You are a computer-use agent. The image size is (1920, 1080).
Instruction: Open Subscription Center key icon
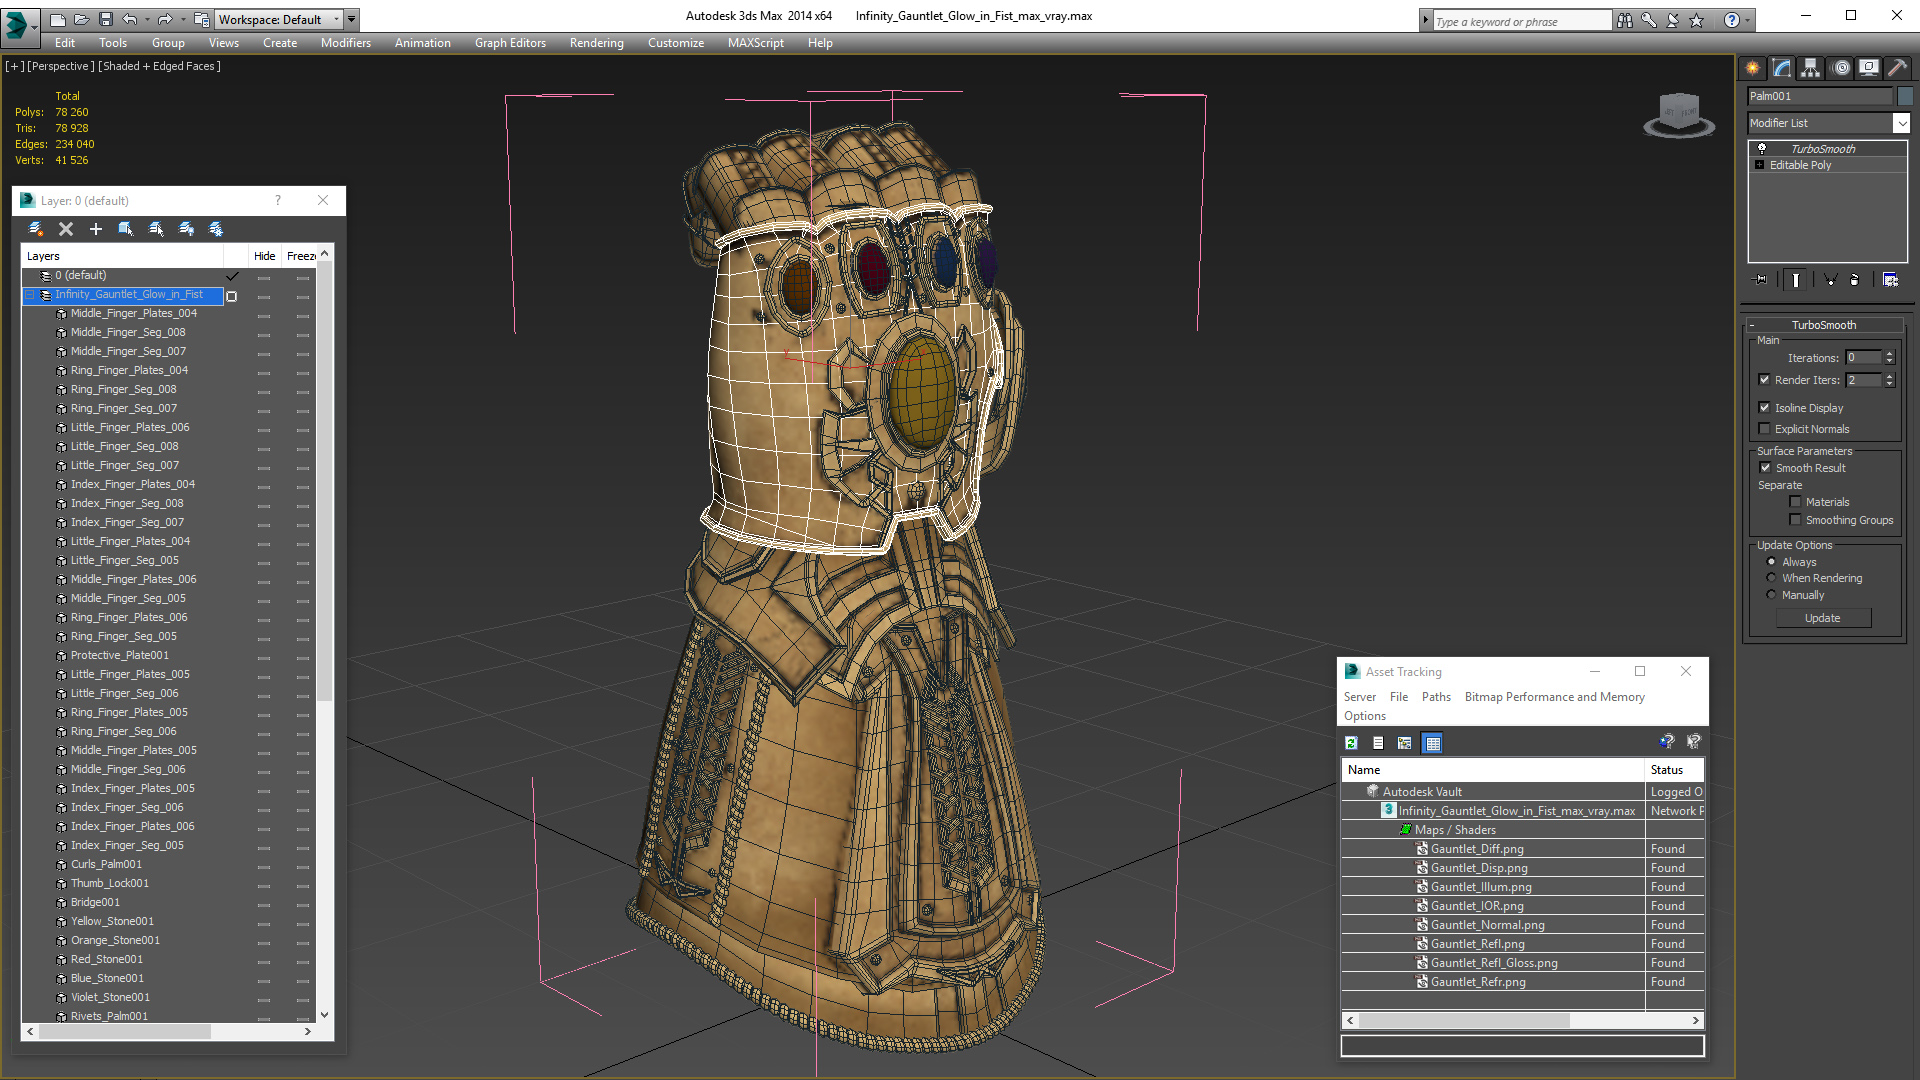pos(1648,20)
